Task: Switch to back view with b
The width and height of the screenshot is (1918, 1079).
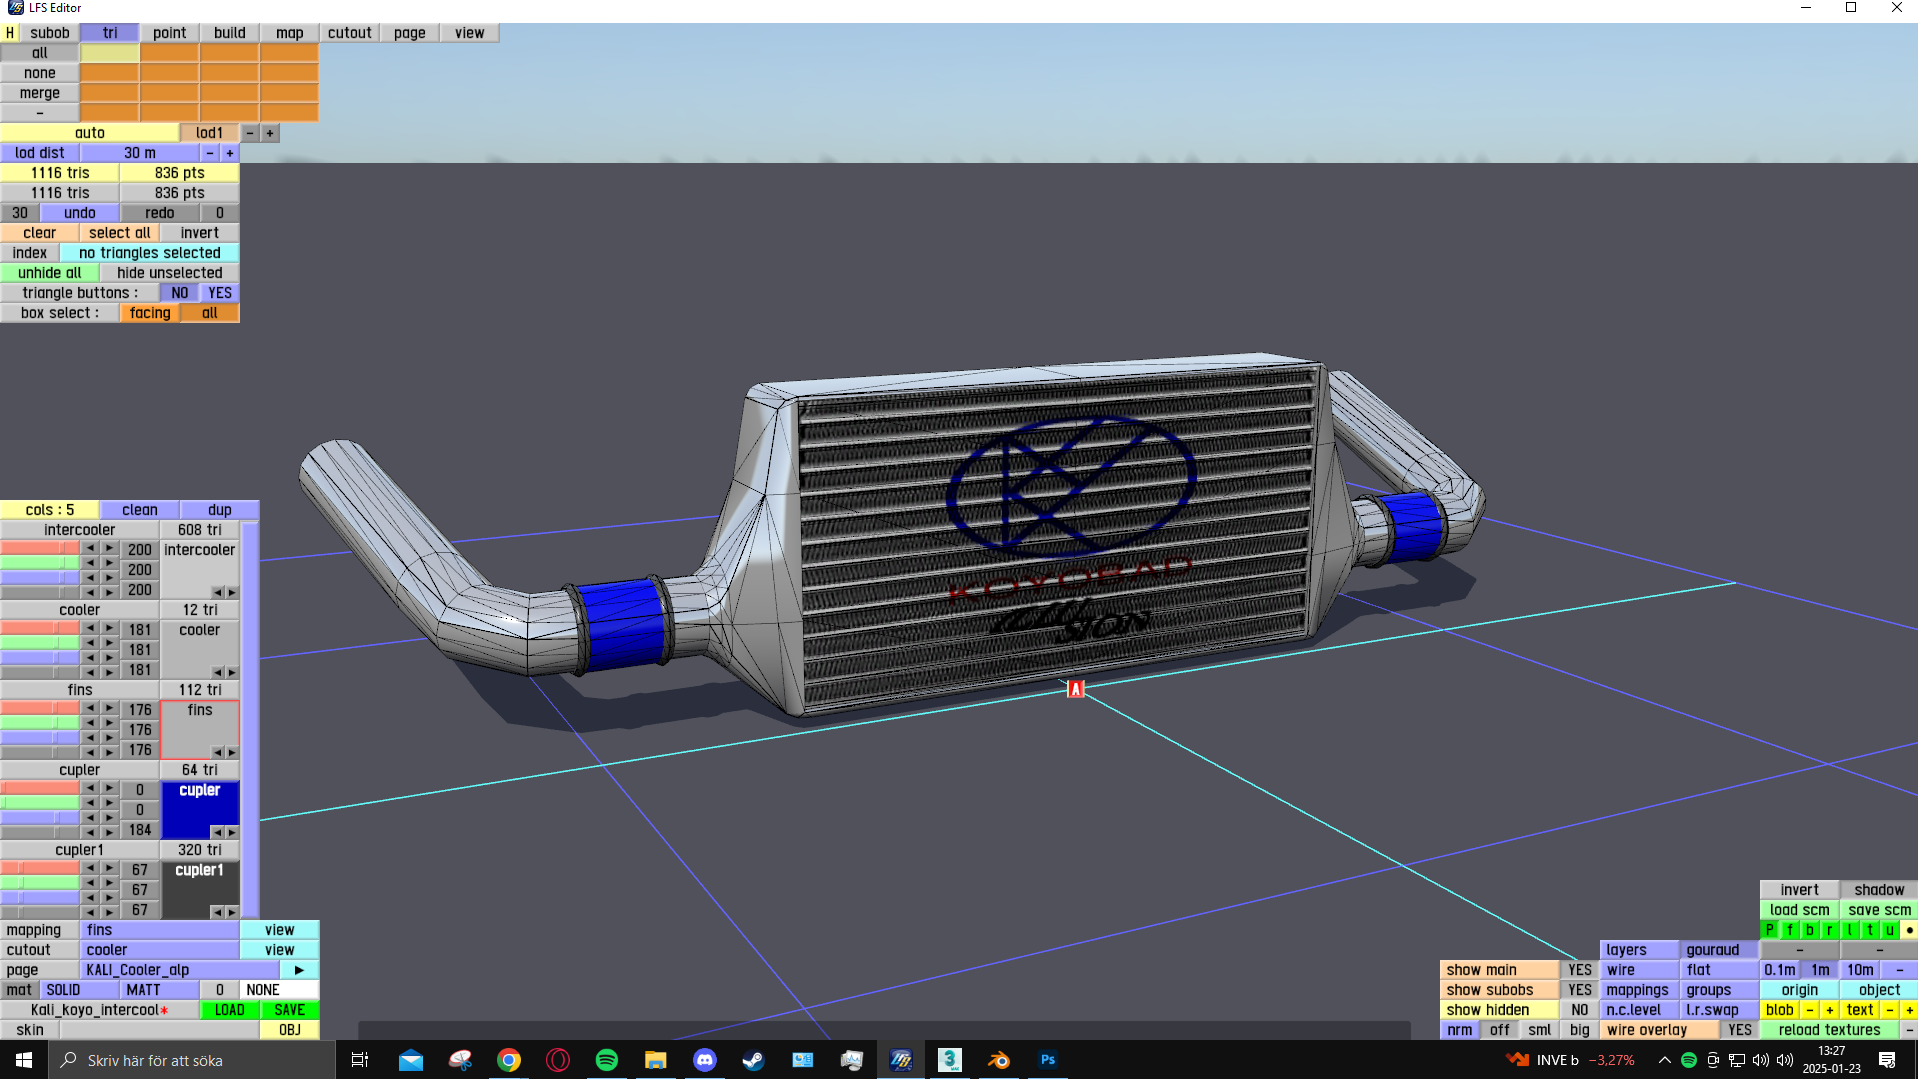Action: (1810, 930)
